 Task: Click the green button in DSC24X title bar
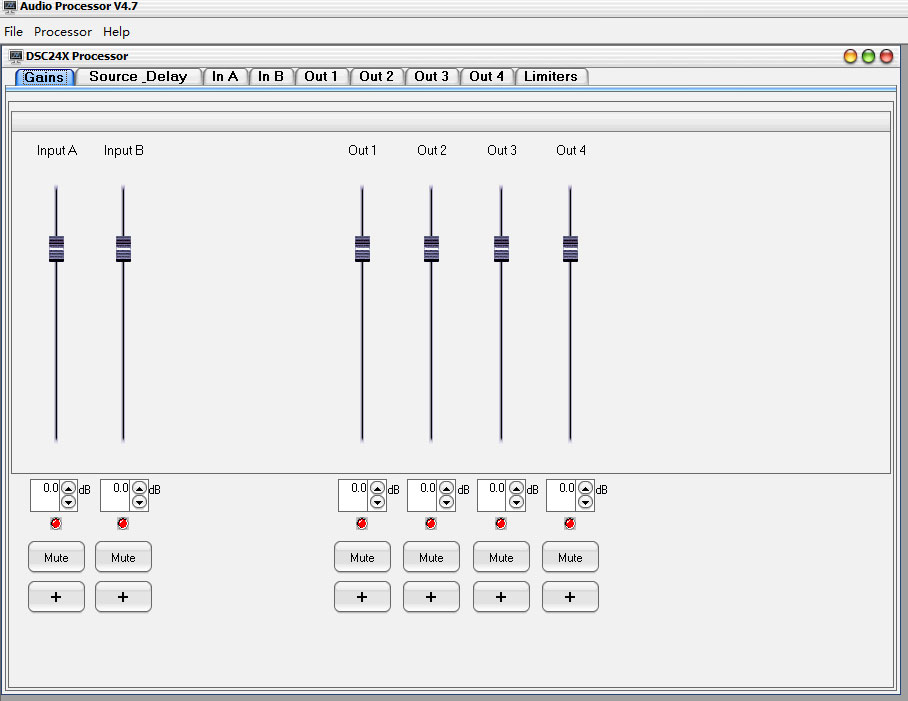tap(868, 56)
